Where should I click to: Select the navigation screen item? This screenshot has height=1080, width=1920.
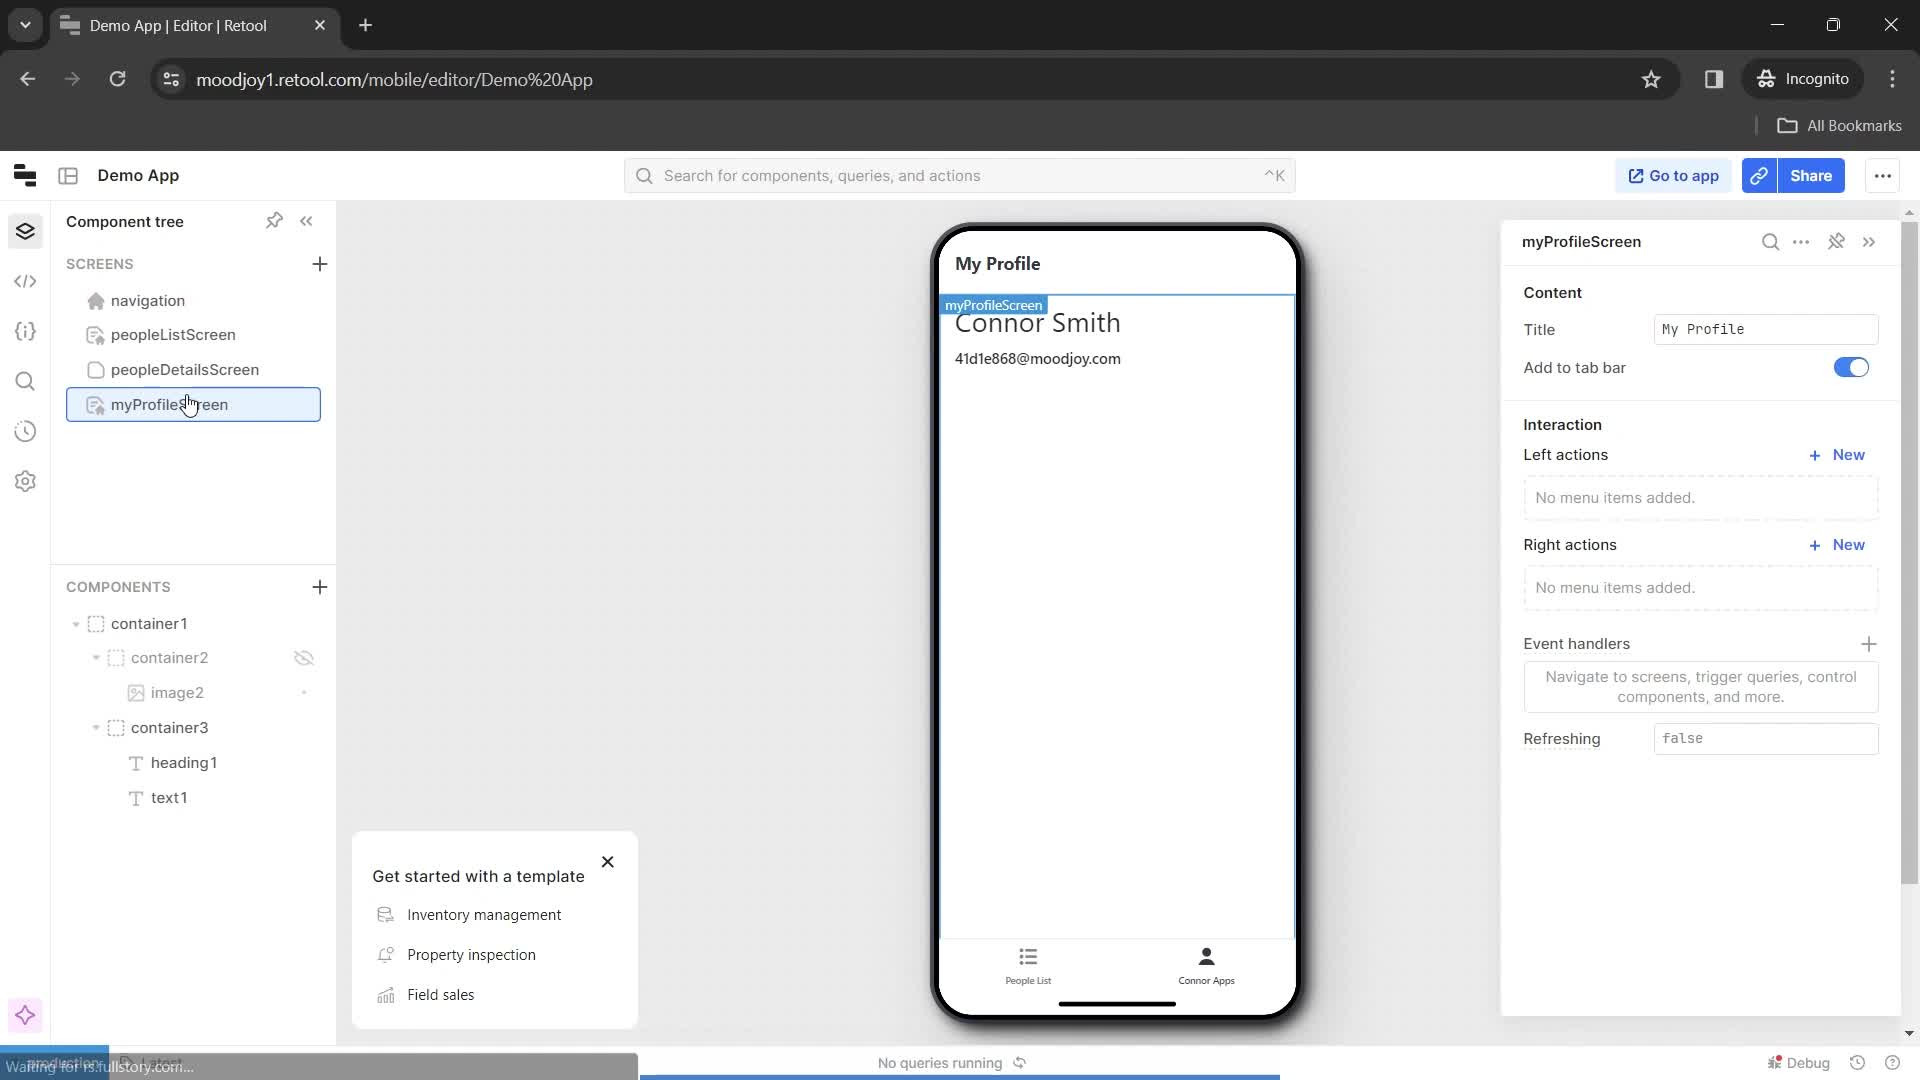(148, 299)
